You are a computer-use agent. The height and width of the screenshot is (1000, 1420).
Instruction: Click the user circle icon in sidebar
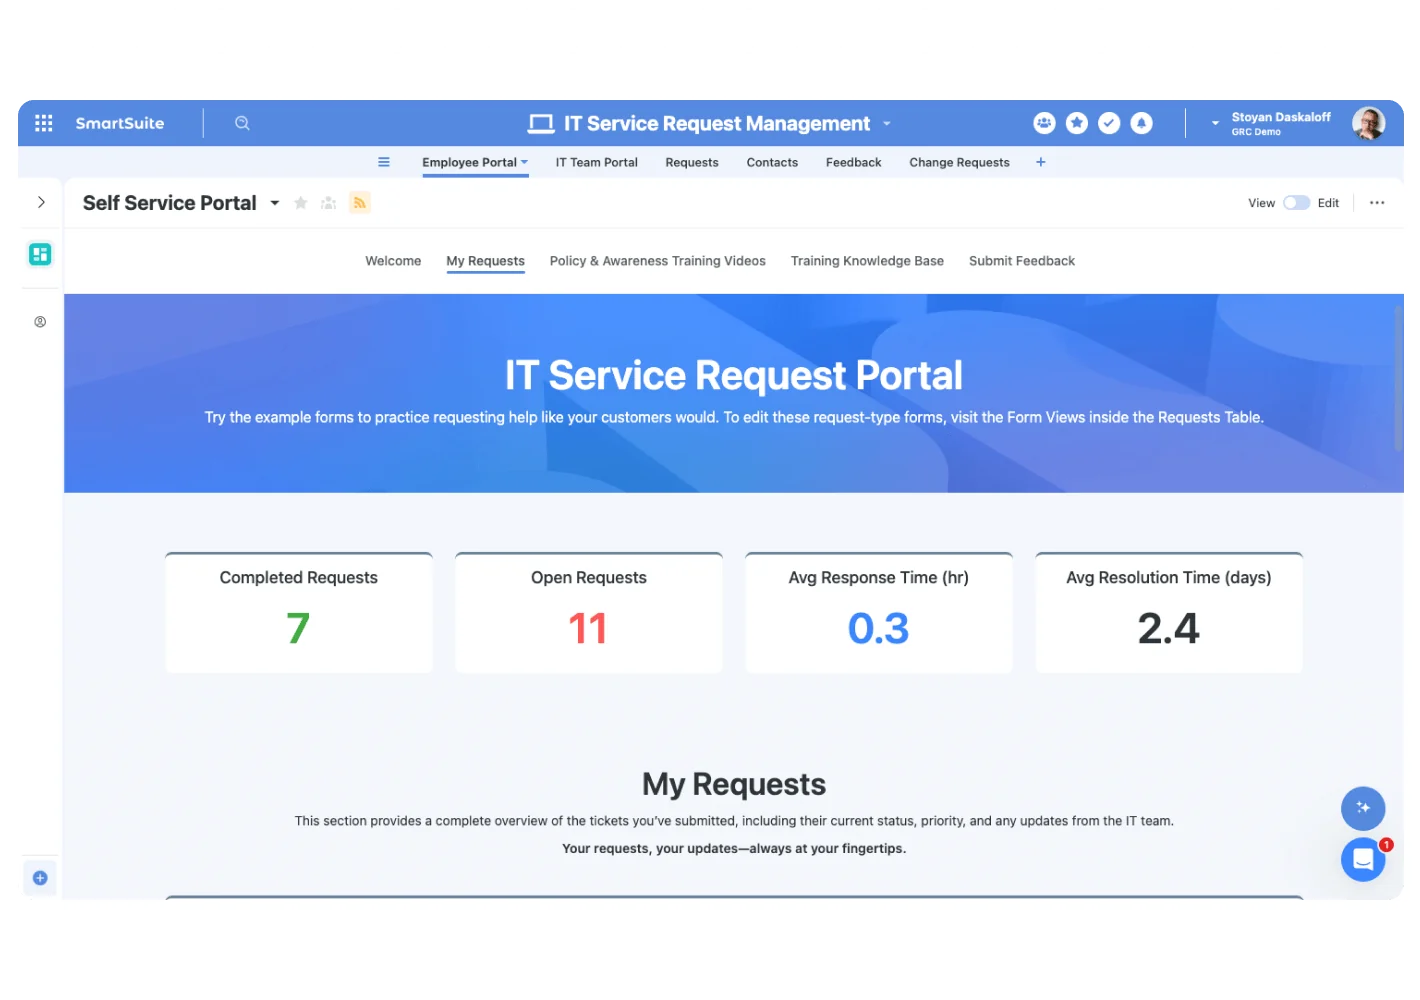[40, 322]
